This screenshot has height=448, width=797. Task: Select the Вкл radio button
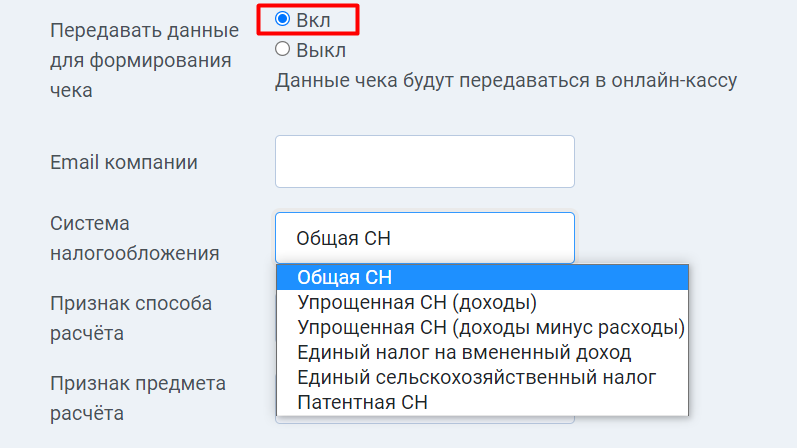click(283, 19)
